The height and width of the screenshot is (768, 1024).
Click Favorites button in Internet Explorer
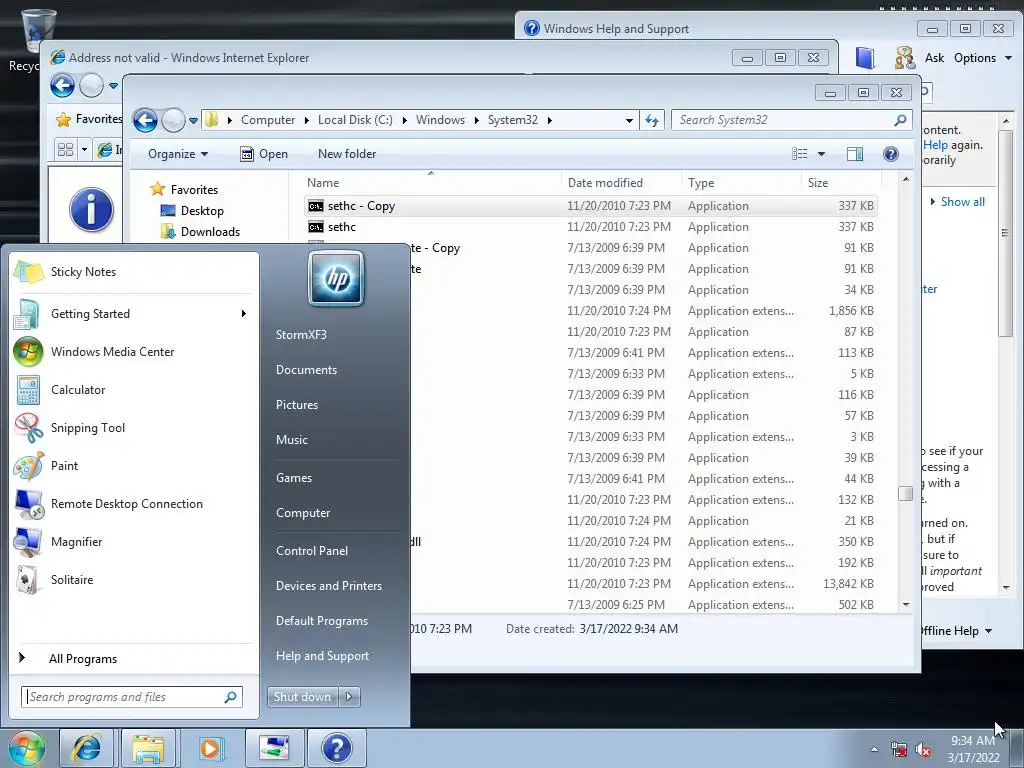[89, 119]
